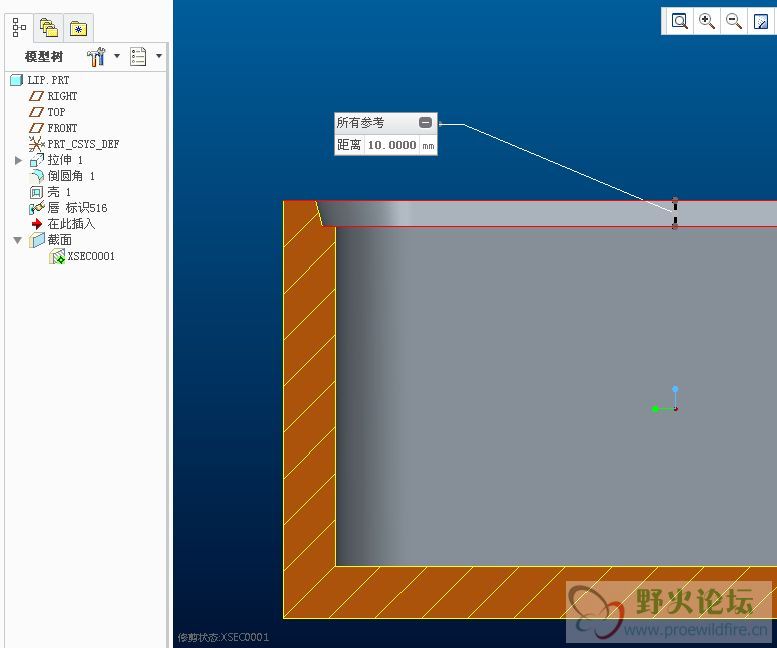
Task: Click the 倒圆角 1 round icon
Action: point(37,176)
